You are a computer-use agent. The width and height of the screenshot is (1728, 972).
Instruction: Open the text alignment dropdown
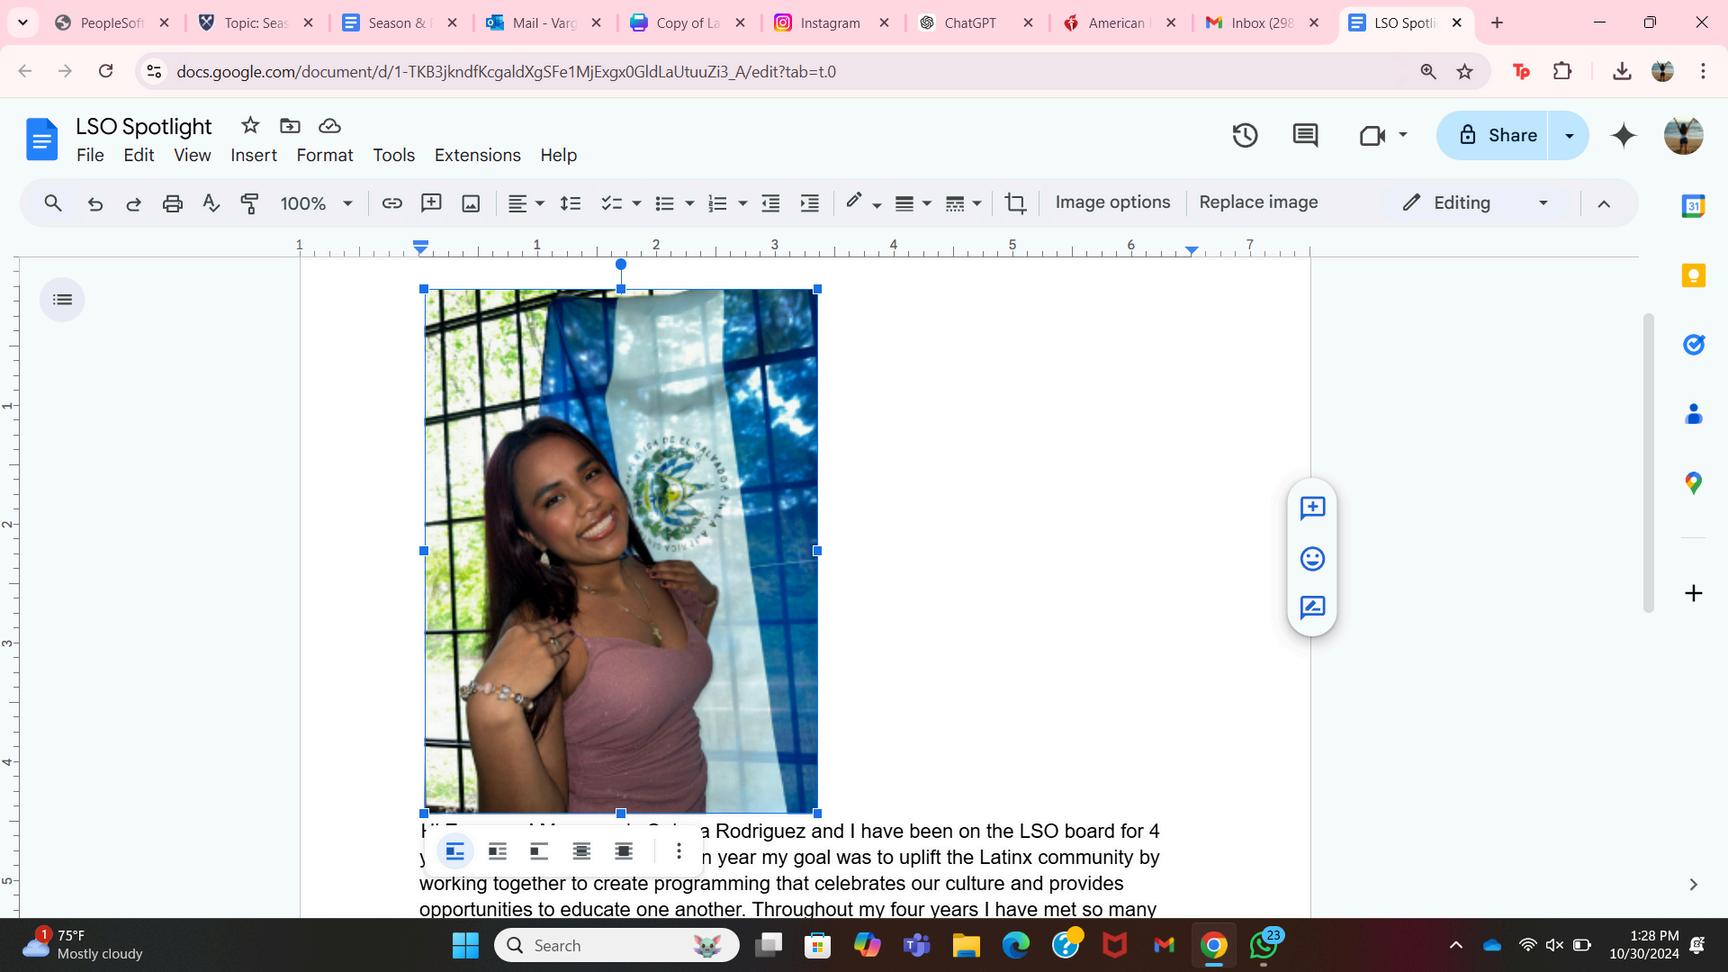click(525, 203)
